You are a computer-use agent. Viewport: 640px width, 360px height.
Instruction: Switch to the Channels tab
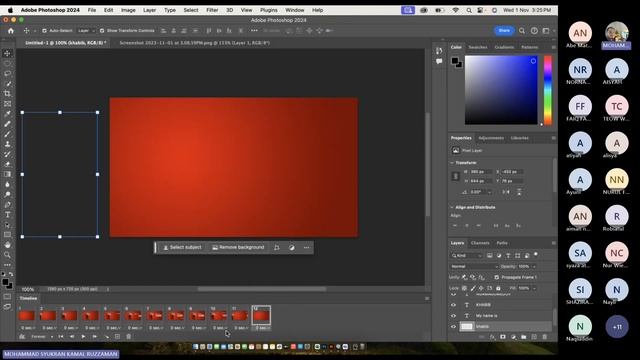[480, 243]
